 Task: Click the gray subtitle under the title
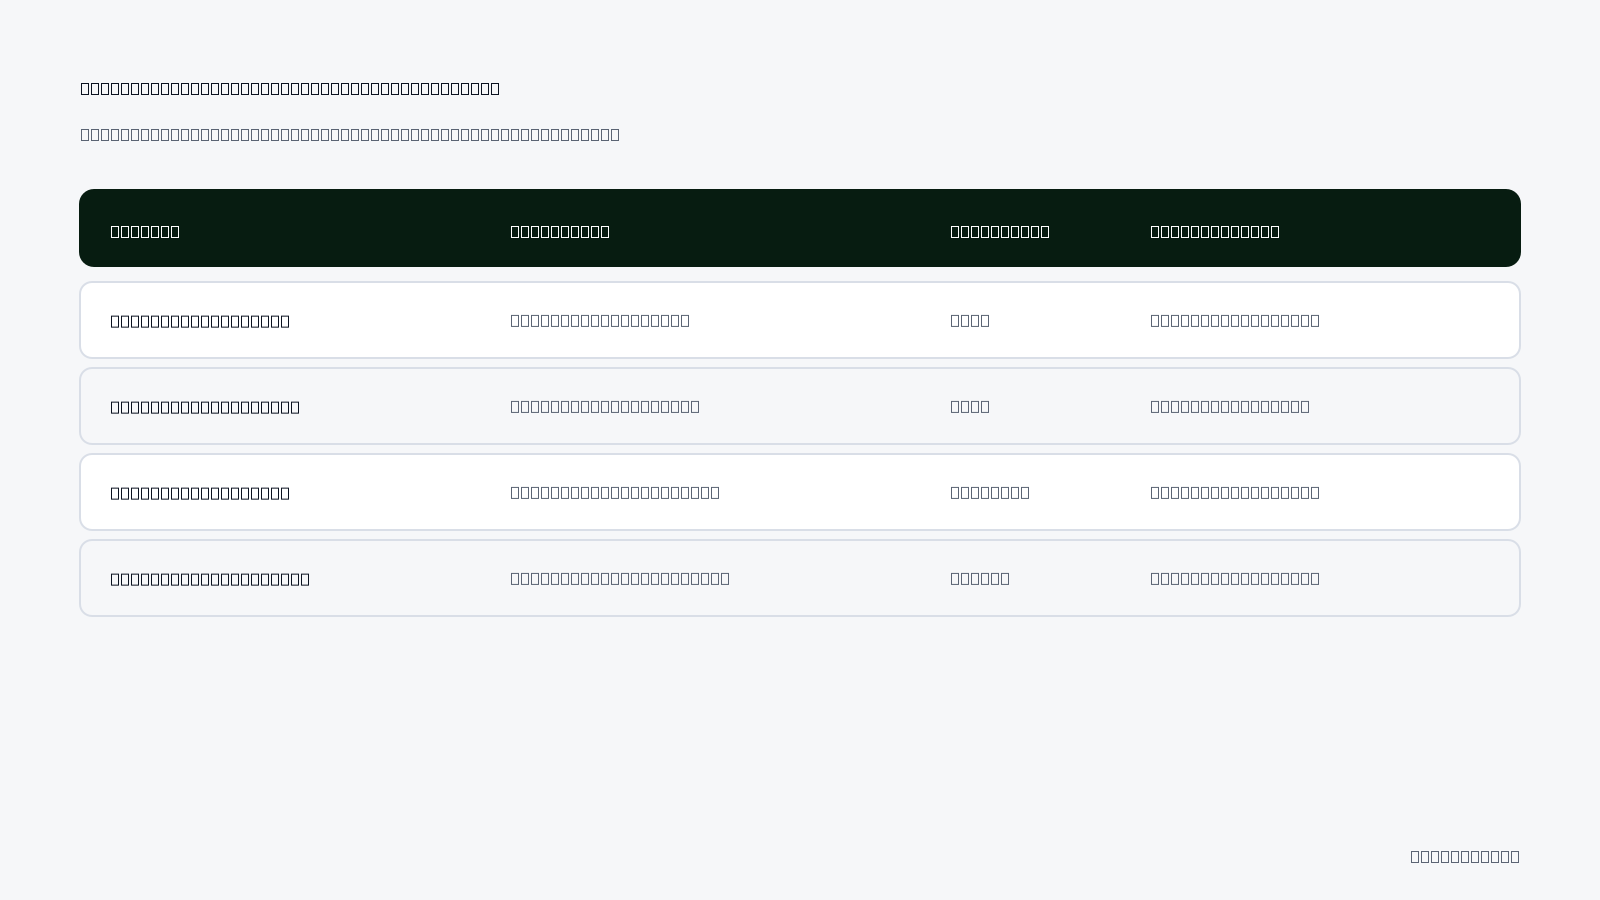350,134
